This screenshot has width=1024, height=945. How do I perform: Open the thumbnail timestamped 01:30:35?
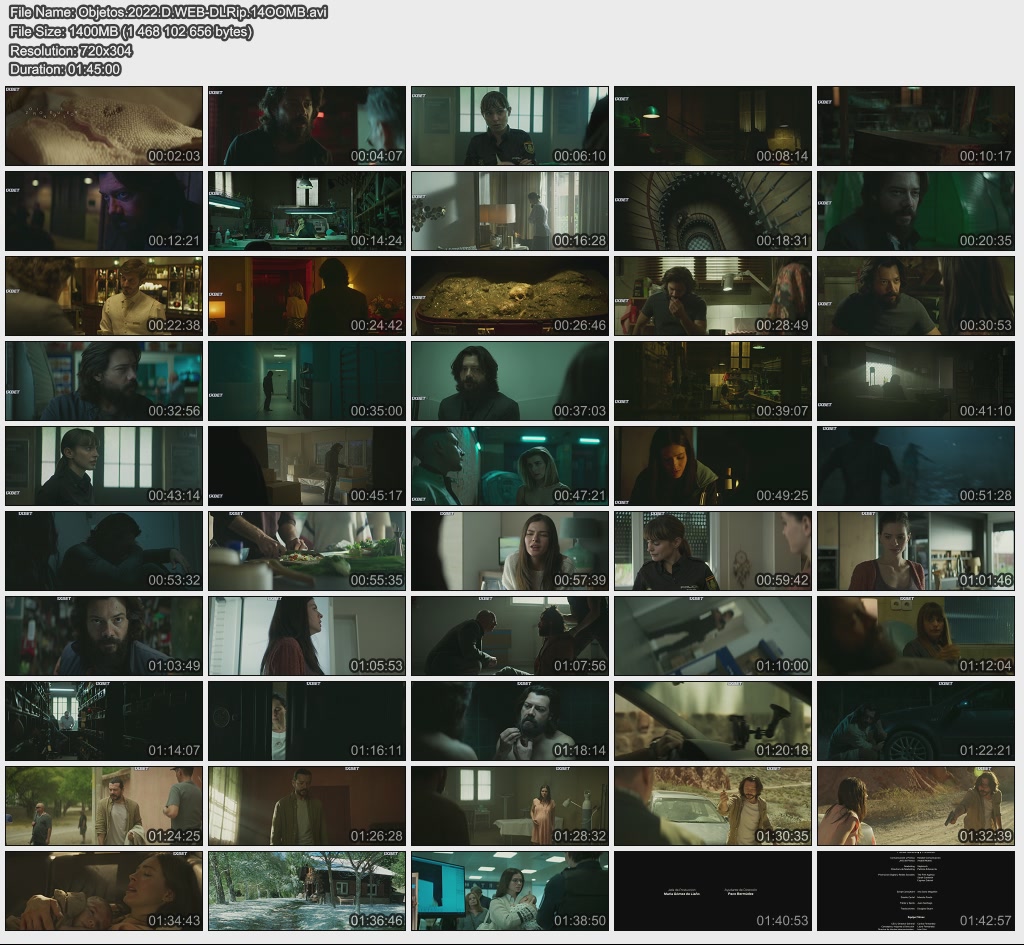pos(712,806)
